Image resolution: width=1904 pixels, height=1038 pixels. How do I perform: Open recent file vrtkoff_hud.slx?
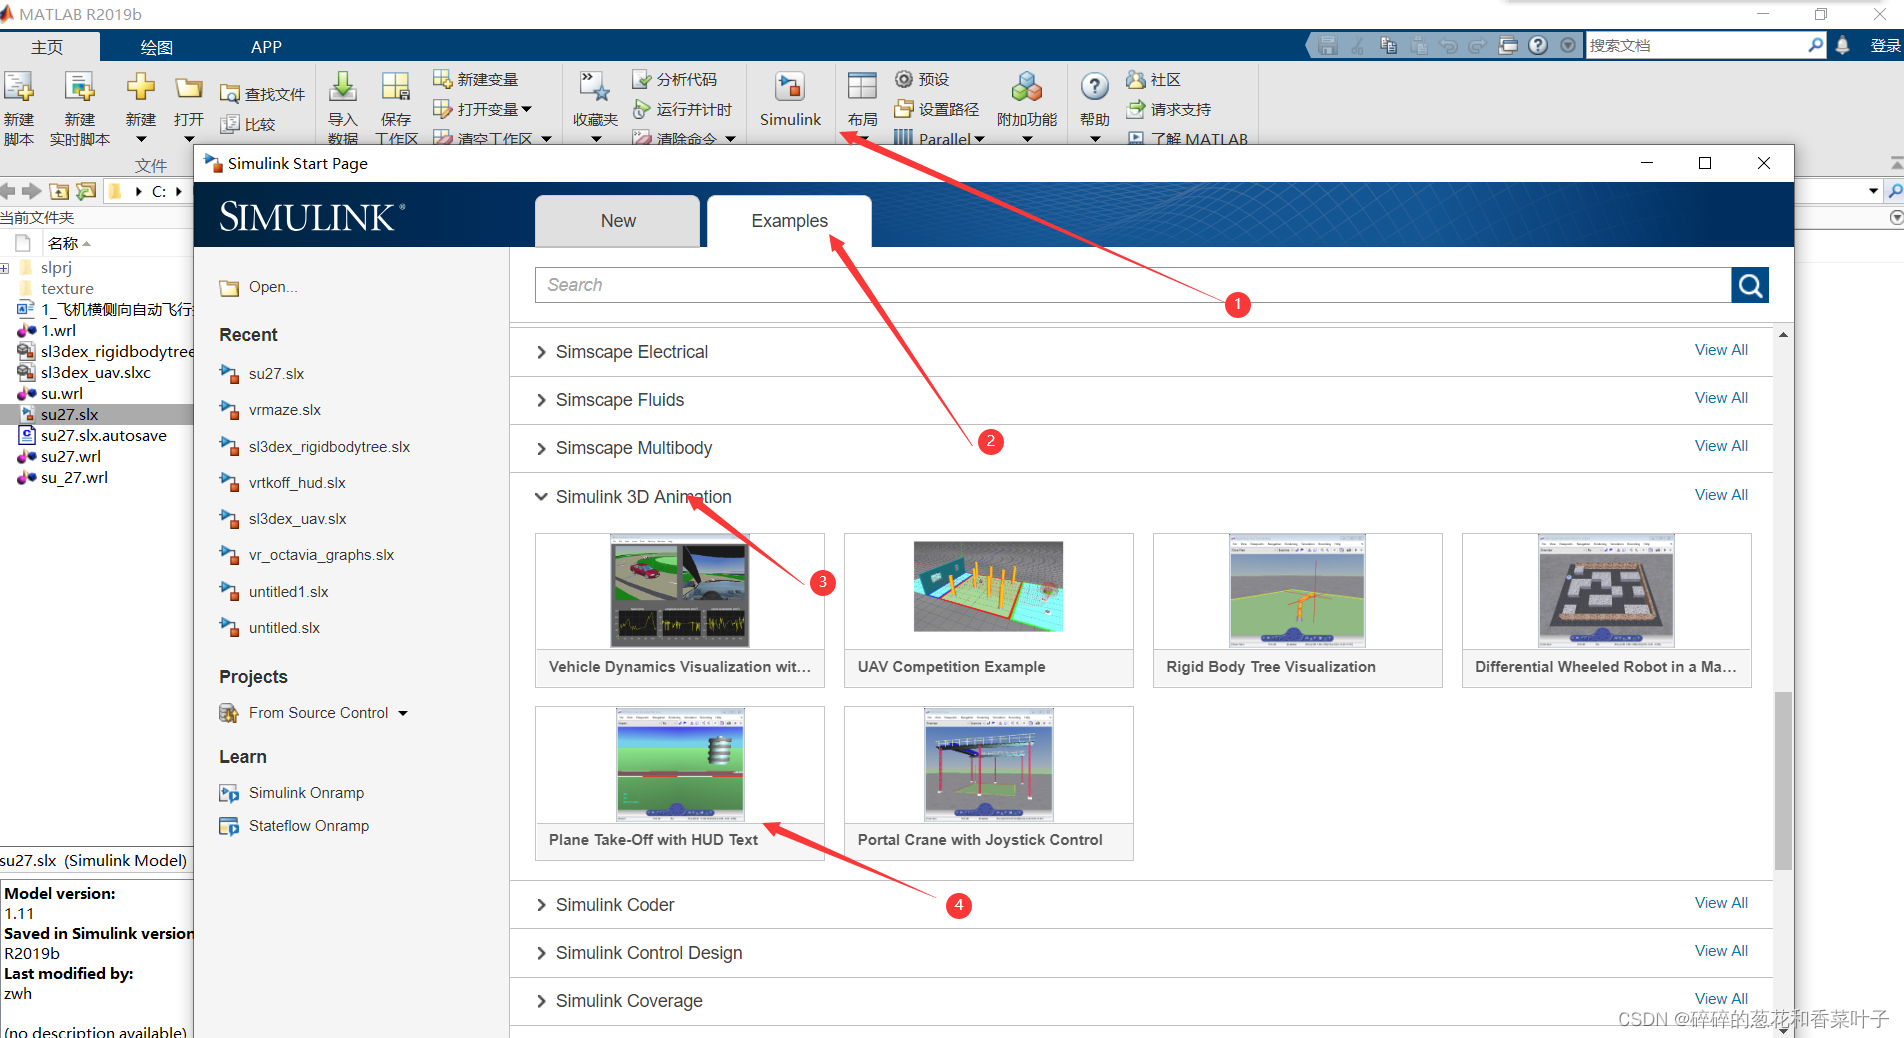(283, 483)
